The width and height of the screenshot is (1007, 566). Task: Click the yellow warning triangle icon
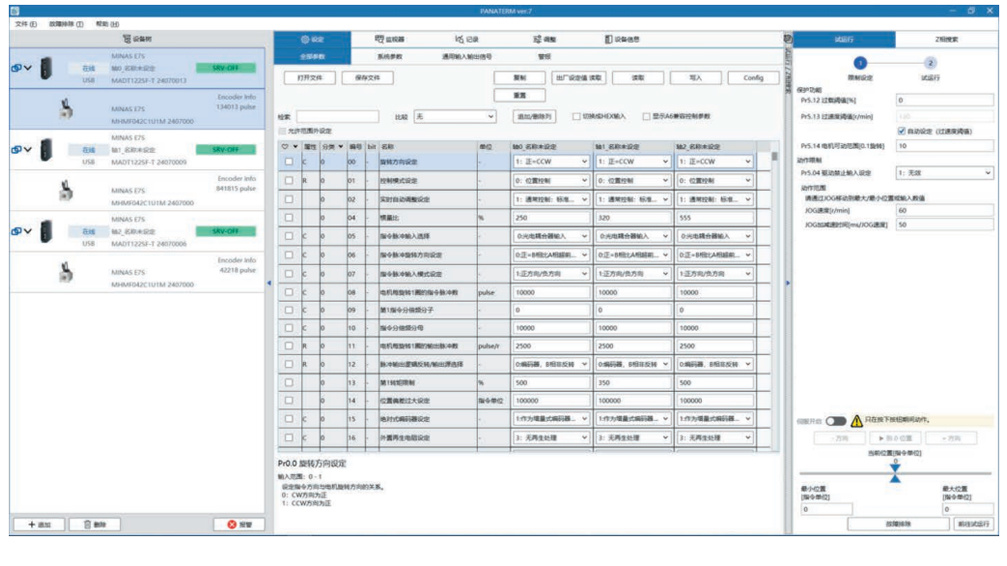(x=856, y=421)
